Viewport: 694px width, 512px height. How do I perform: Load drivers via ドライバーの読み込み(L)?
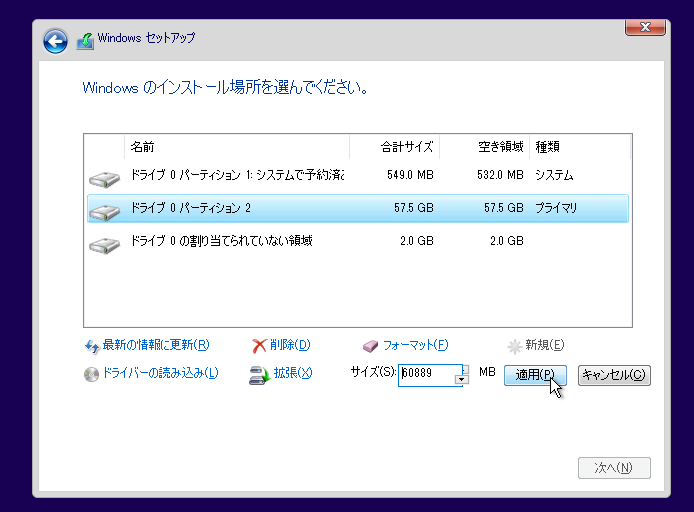coord(160,373)
